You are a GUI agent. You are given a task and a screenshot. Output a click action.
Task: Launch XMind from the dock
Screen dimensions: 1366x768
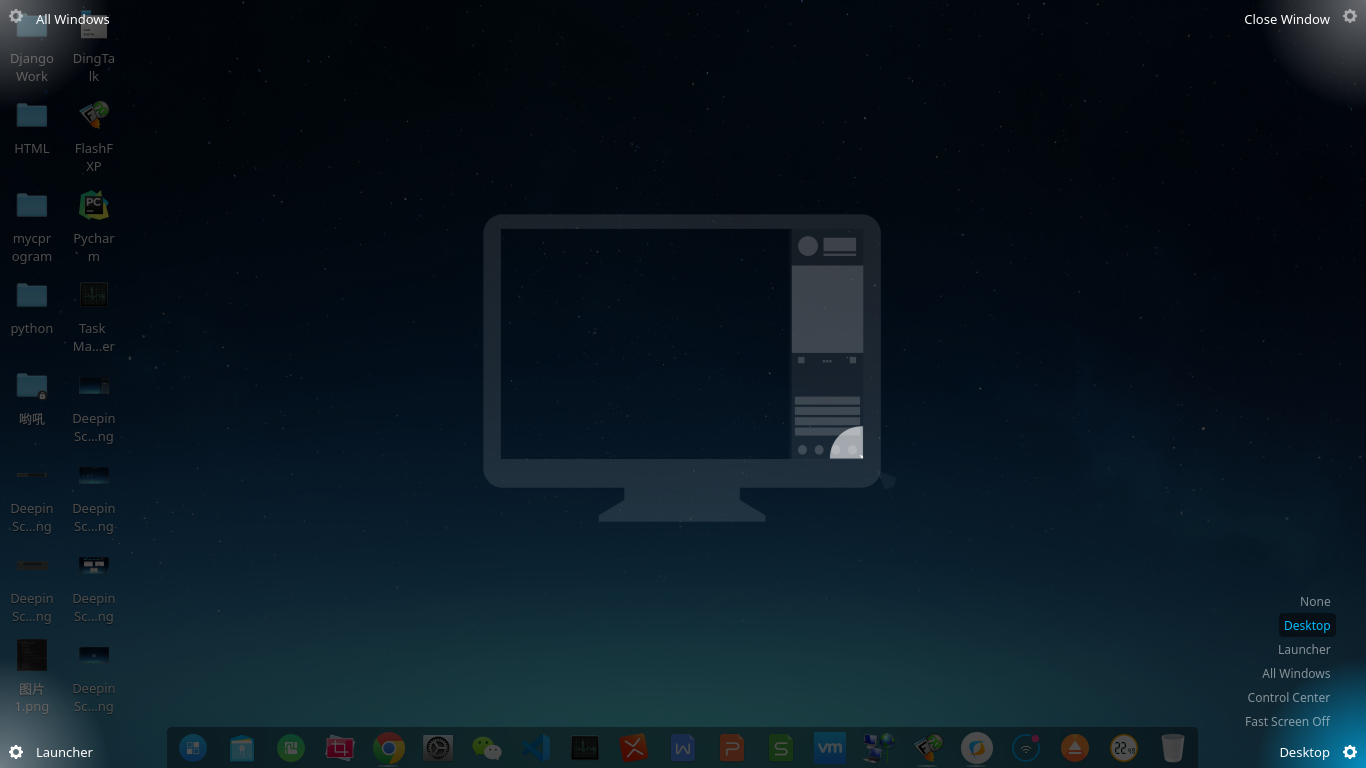coord(634,748)
